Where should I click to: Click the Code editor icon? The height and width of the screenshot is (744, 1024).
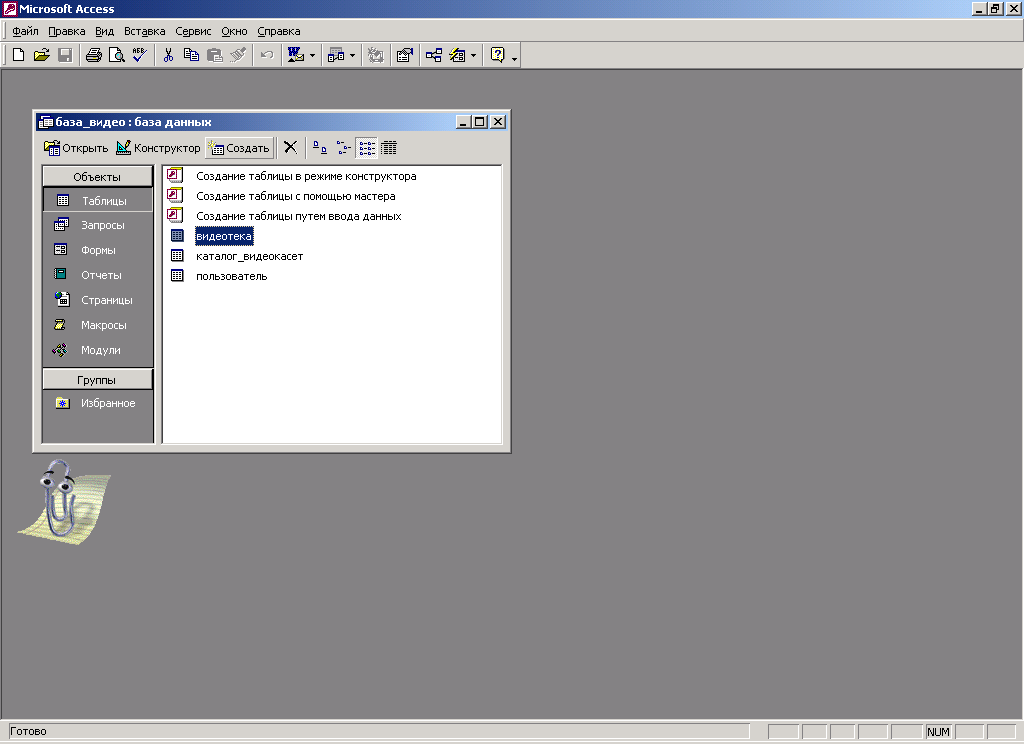(376, 55)
